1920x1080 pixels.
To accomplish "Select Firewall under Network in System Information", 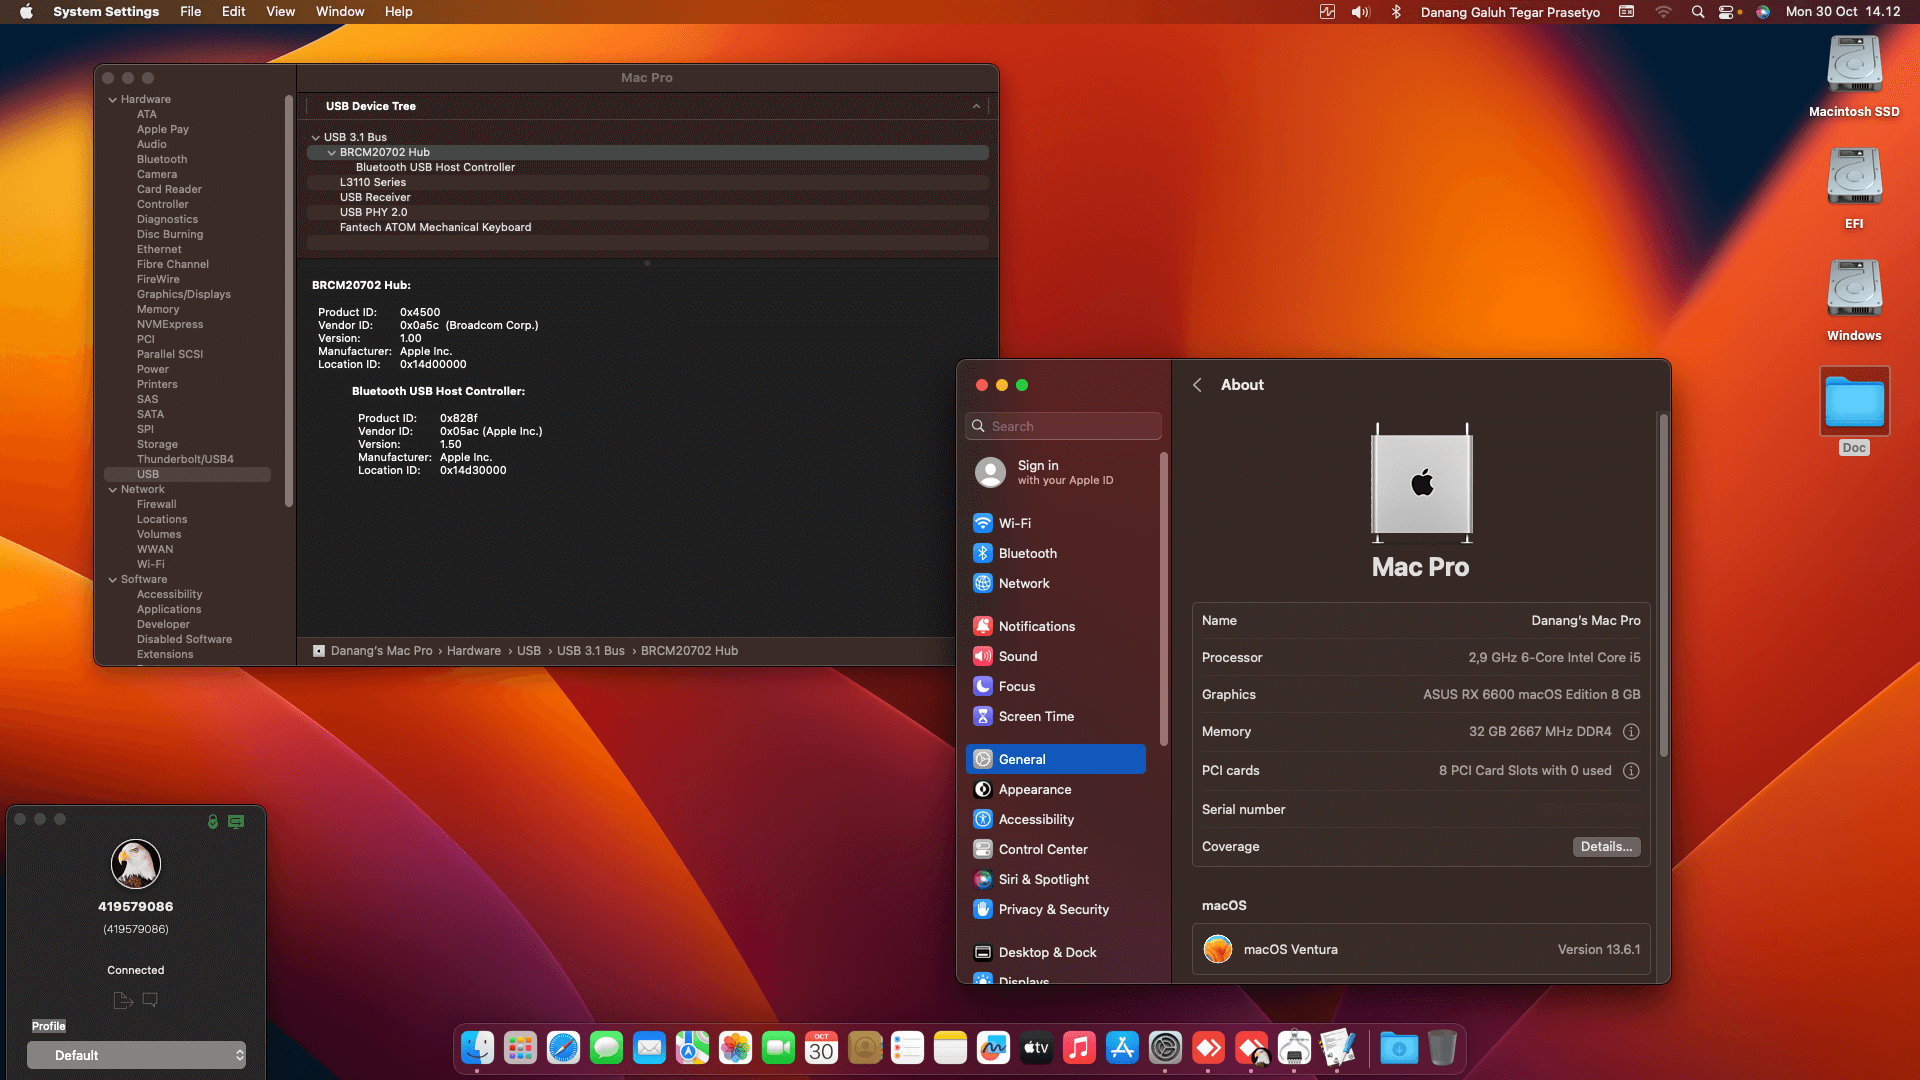I will (157, 505).
